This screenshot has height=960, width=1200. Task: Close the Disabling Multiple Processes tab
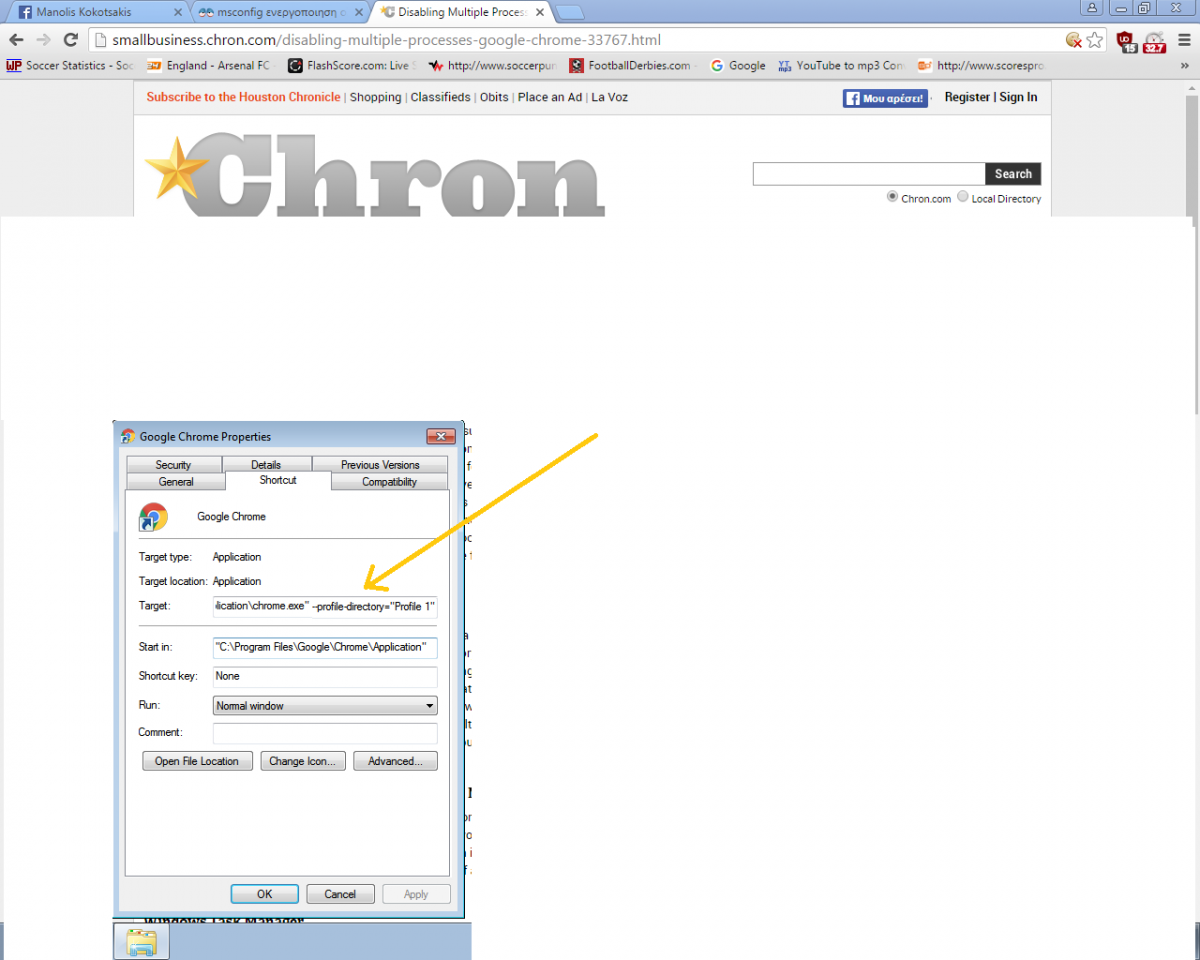541,13
